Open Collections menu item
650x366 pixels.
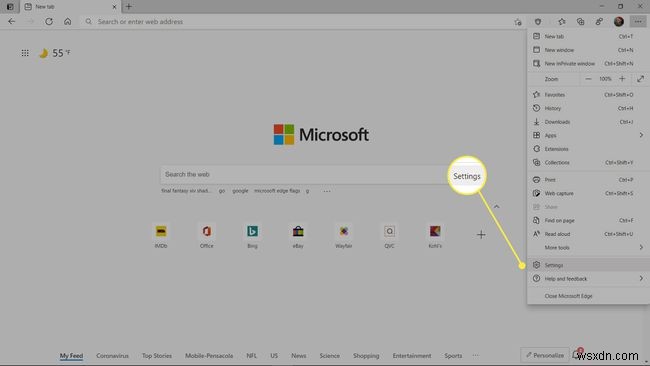pyautogui.click(x=588, y=162)
